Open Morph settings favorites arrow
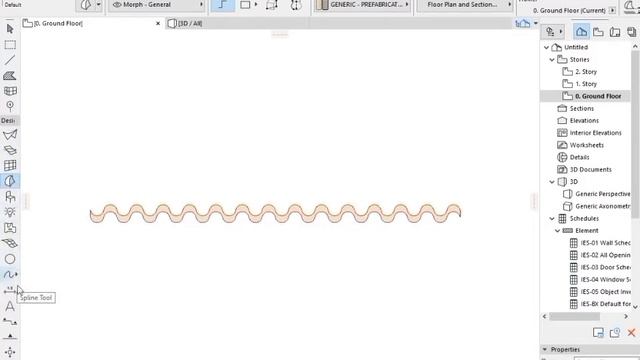The width and height of the screenshot is (640, 360). tap(98, 4)
